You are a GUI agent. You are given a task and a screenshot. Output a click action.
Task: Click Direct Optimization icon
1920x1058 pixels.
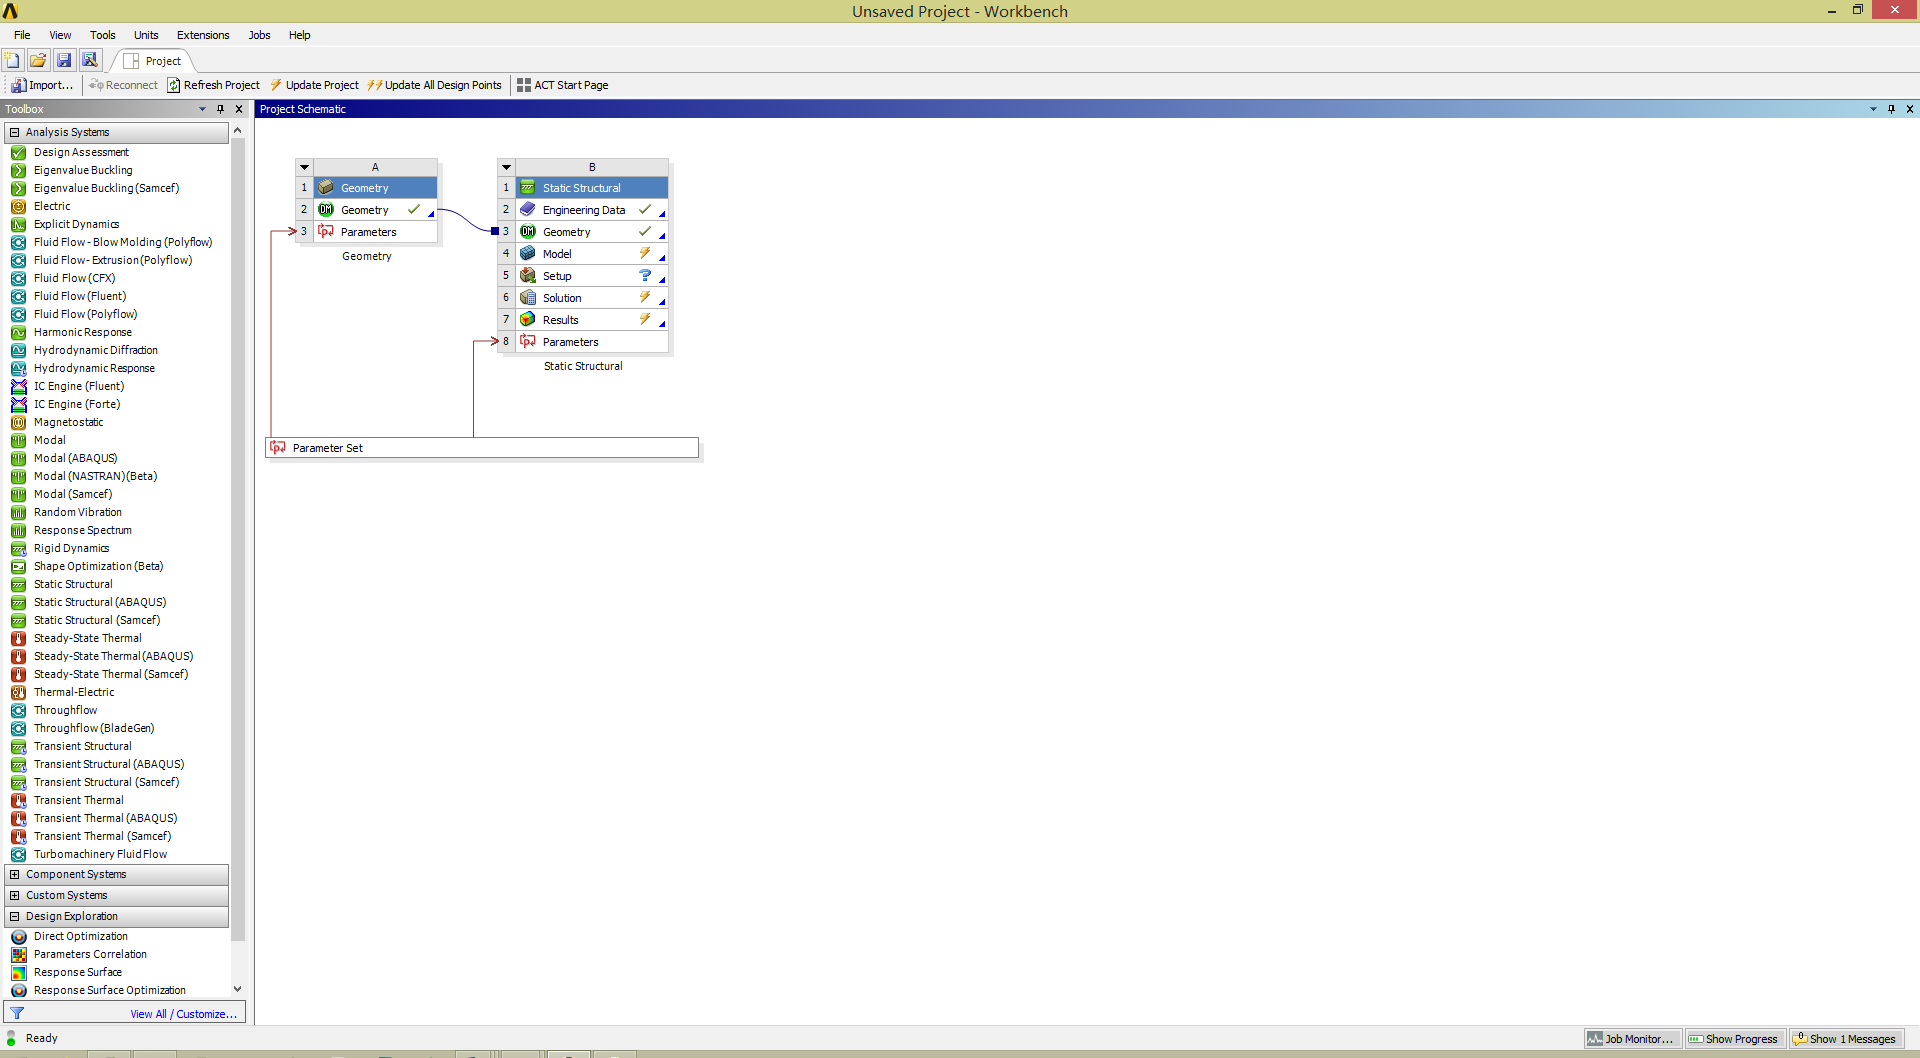(18, 936)
